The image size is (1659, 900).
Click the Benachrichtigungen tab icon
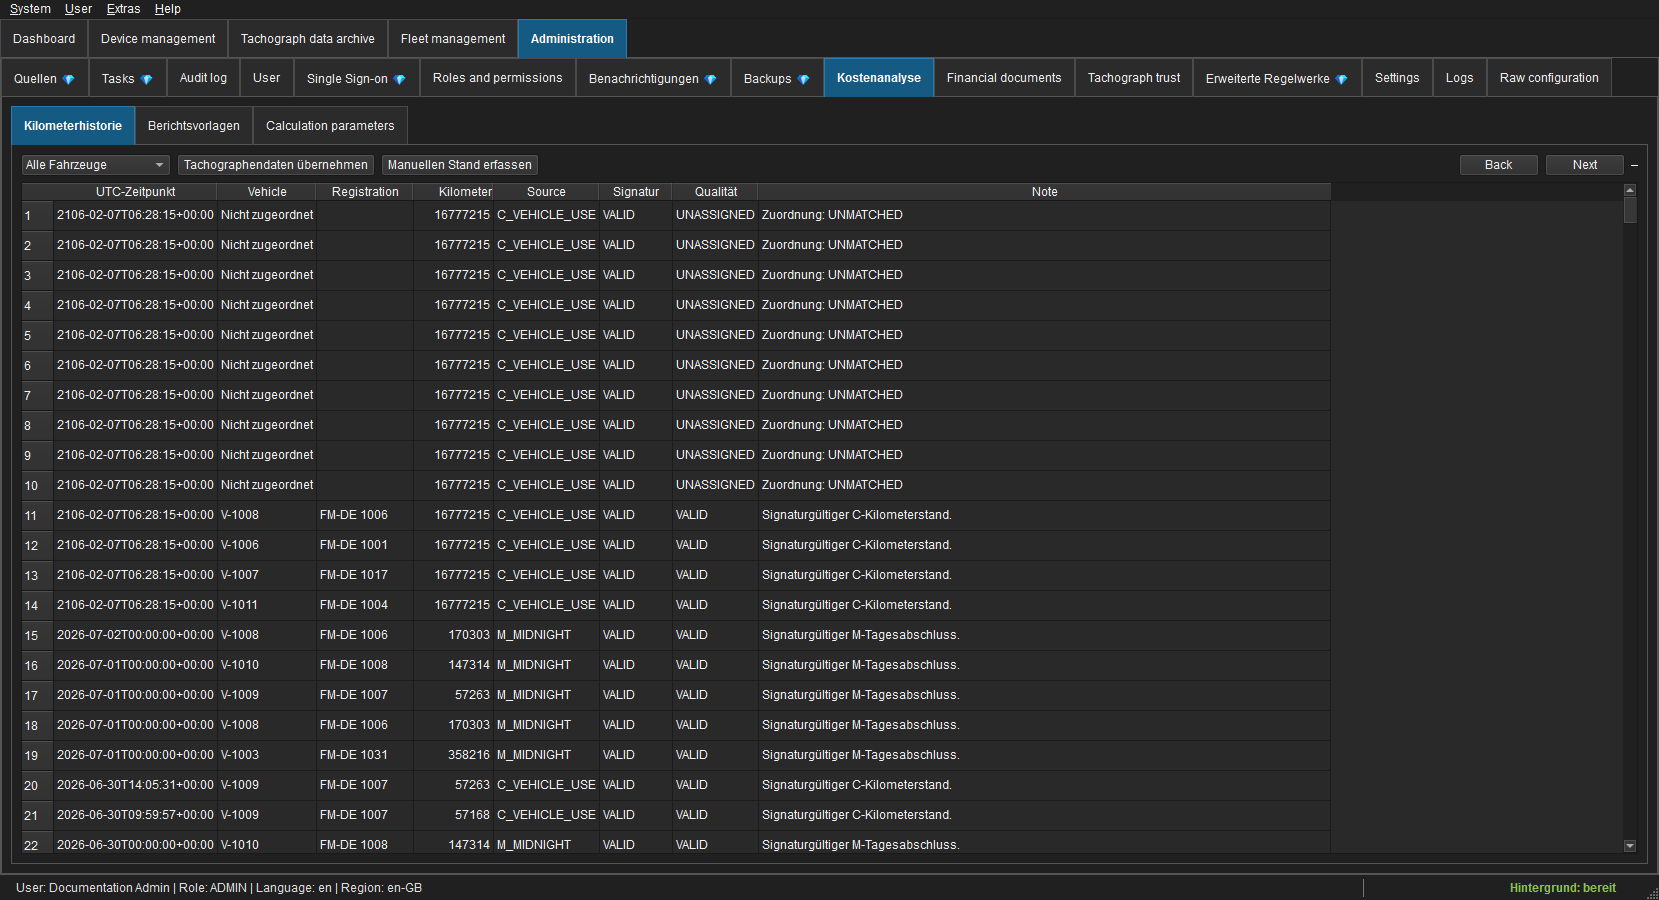(710, 79)
